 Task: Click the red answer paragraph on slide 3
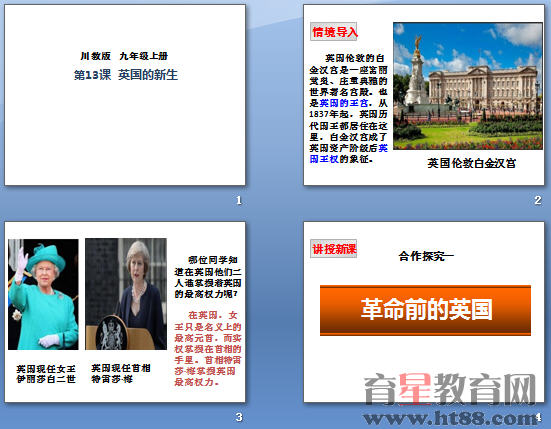208,348
